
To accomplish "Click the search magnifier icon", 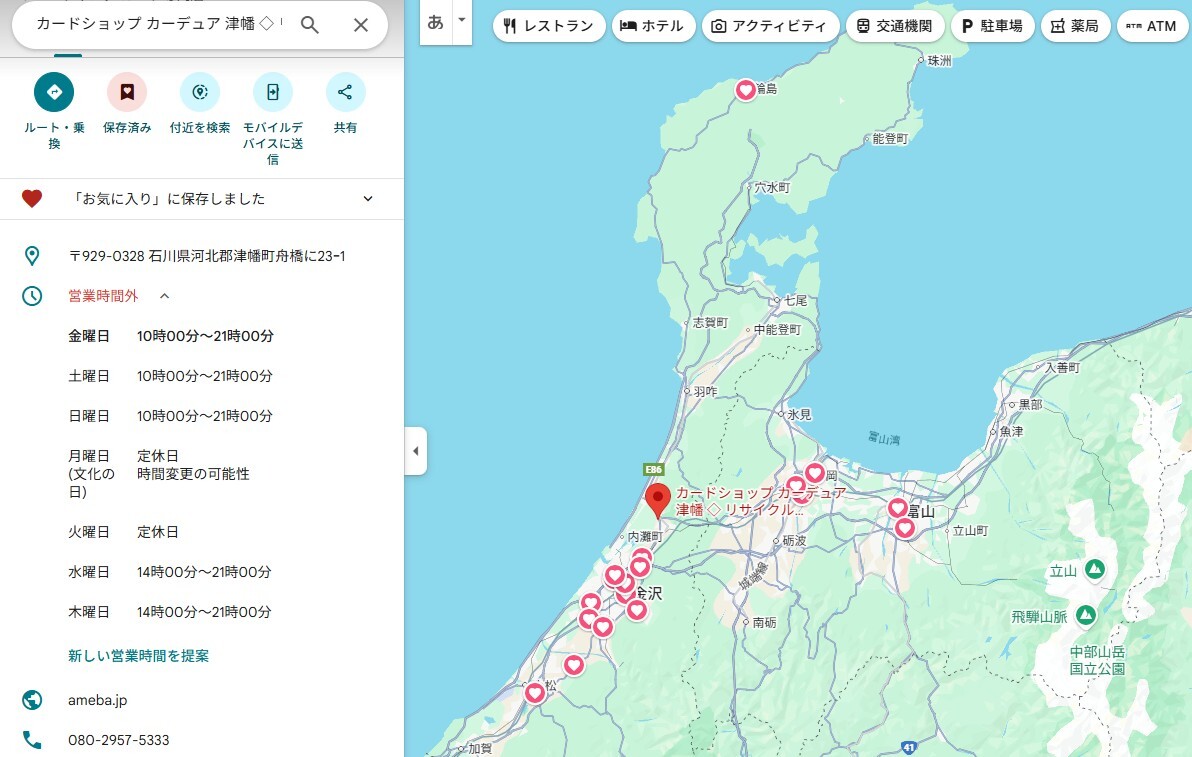I will point(310,25).
